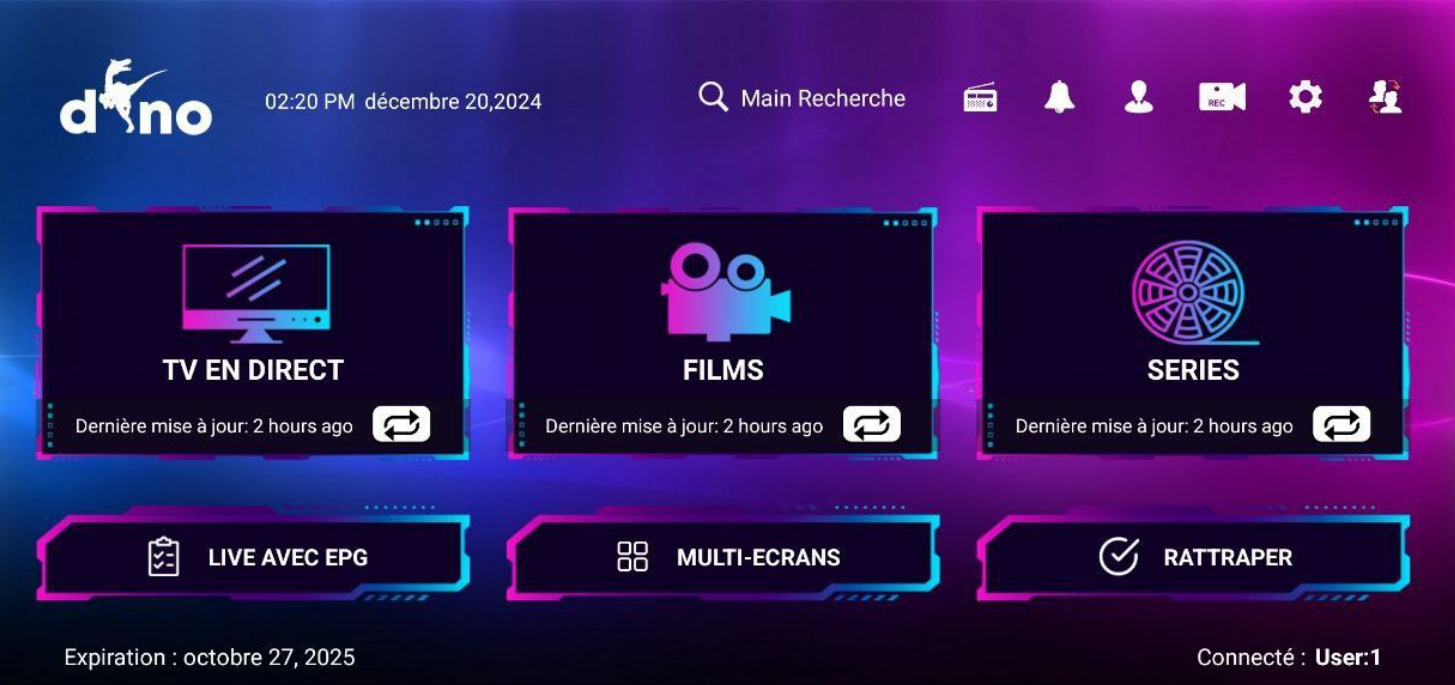This screenshot has width=1455, height=685.
Task: Refresh the FILMS content list
Action: point(872,424)
